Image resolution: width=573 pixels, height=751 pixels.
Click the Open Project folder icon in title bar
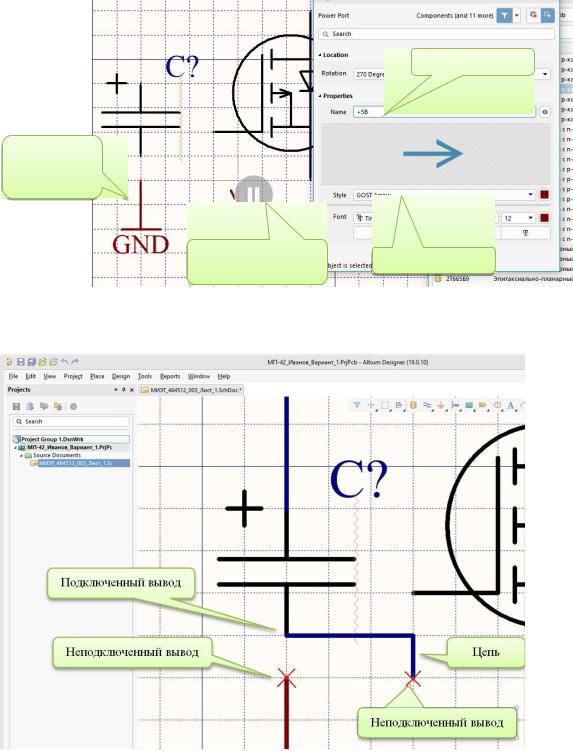click(53, 362)
